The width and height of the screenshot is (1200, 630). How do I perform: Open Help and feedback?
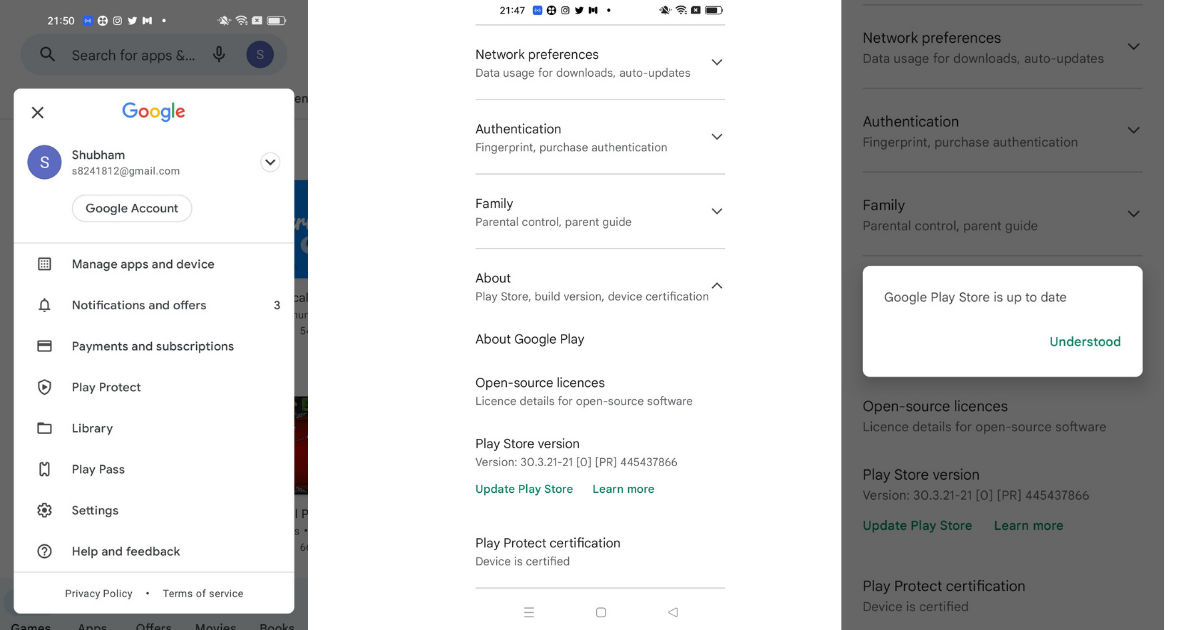click(x=154, y=551)
